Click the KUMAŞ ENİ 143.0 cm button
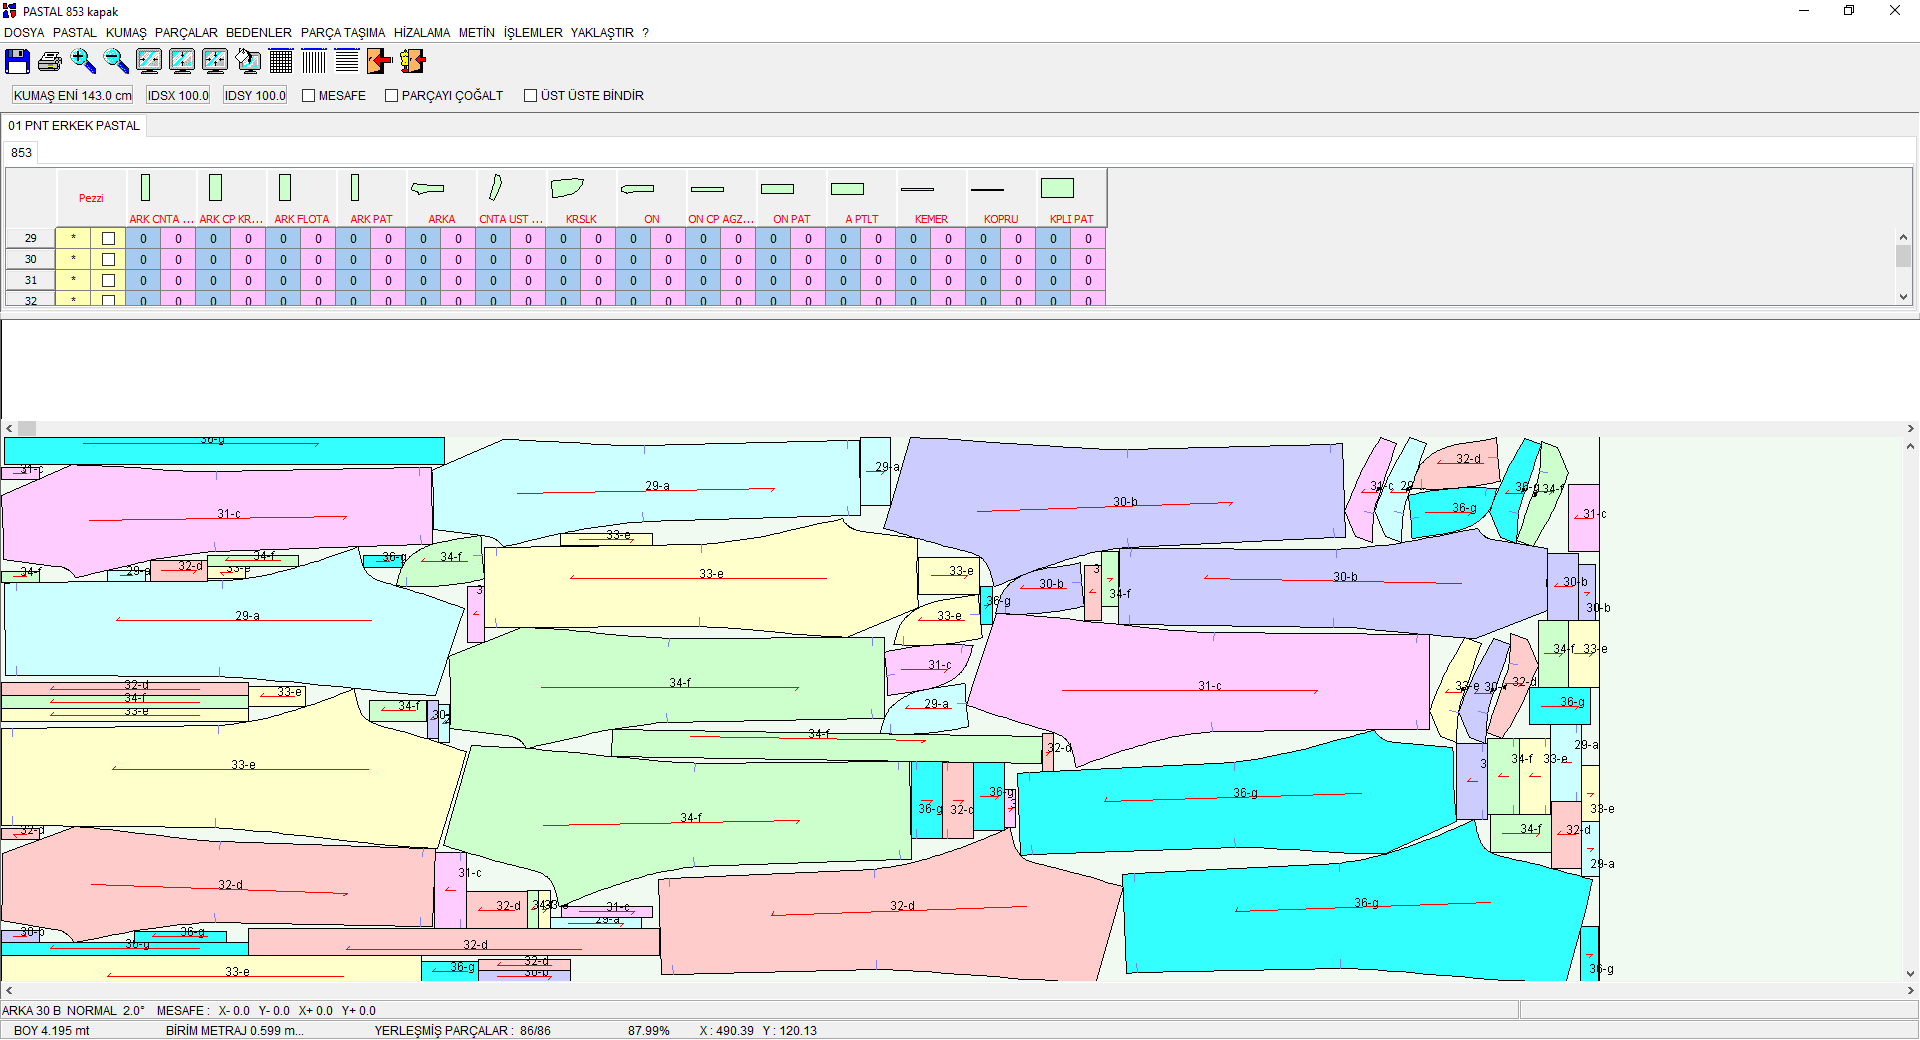This screenshot has height=1040, width=1920. (72, 96)
